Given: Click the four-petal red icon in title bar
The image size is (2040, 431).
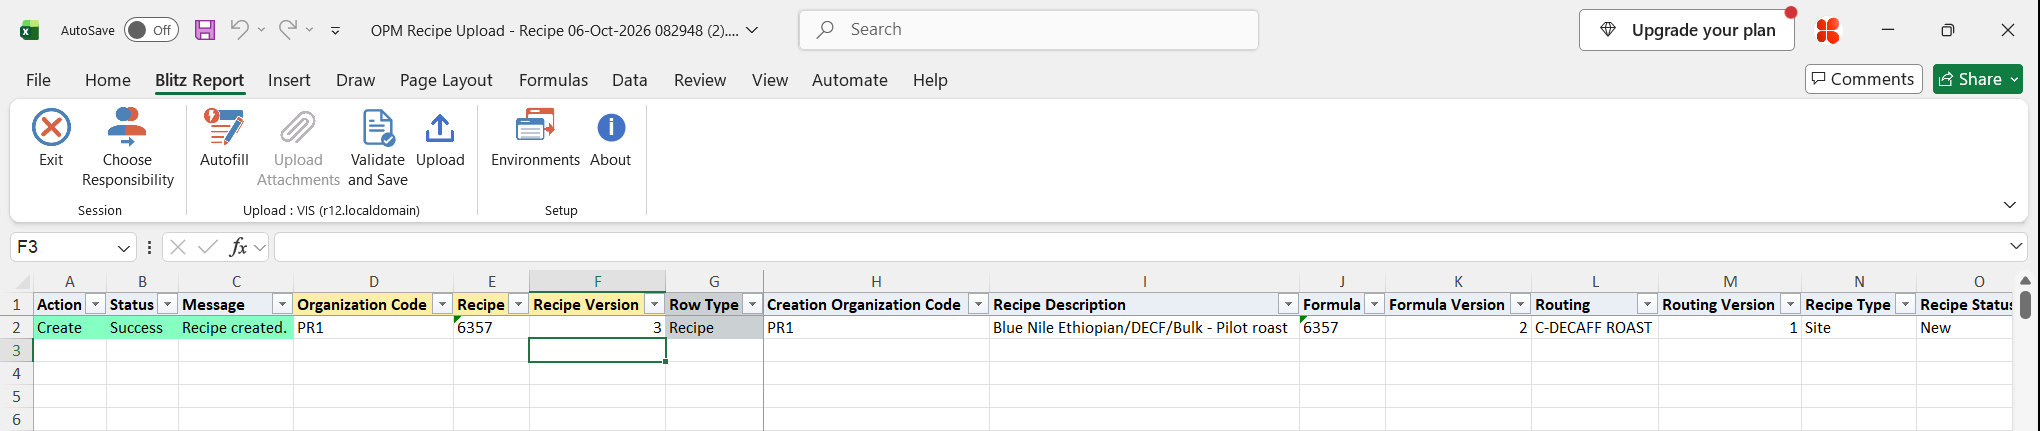Looking at the screenshot, I should coord(1828,30).
